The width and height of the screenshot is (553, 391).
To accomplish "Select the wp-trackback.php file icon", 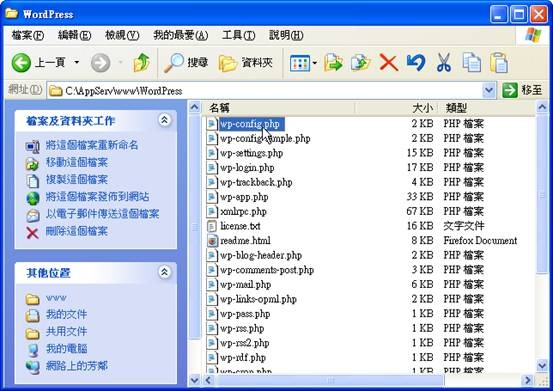I will click(212, 183).
